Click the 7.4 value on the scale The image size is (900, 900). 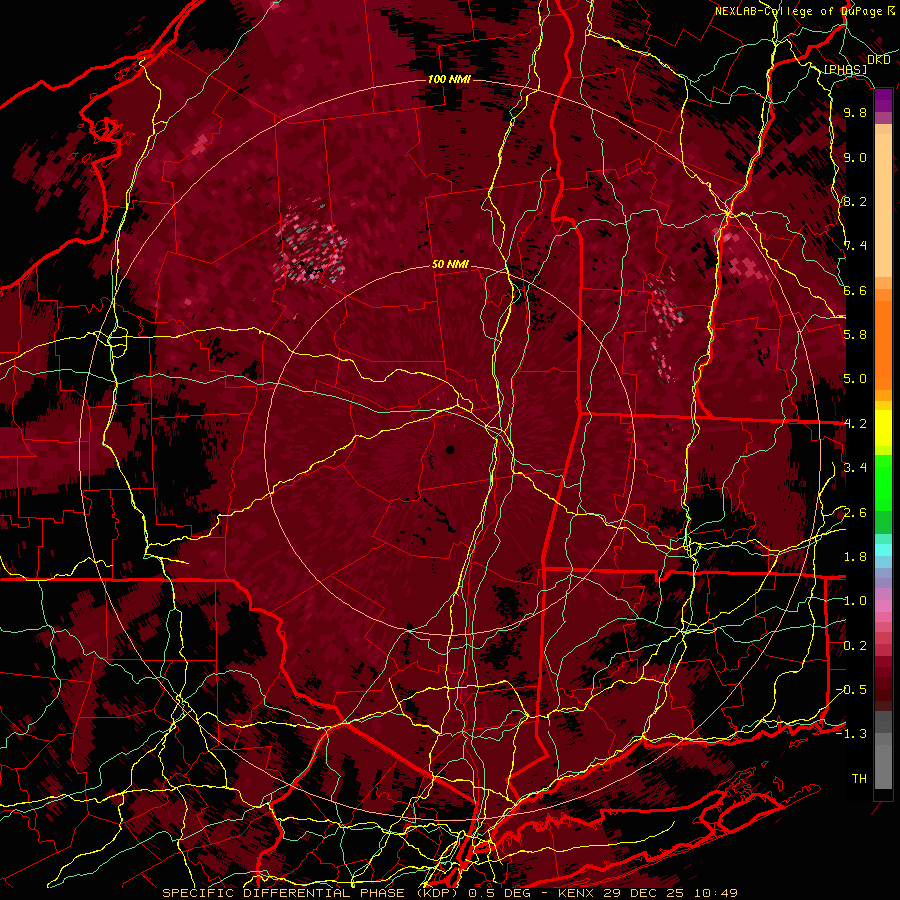(855, 246)
